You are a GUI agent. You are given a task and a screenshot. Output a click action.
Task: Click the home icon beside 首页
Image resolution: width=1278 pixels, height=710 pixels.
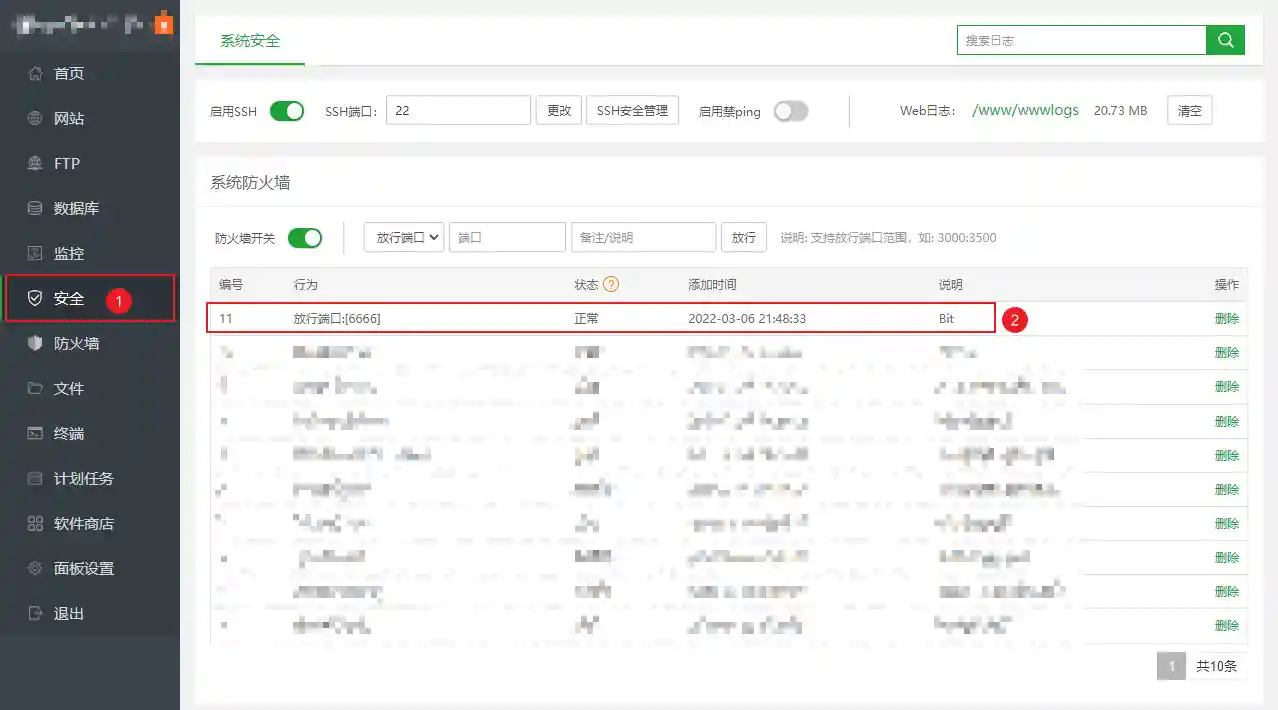[36, 73]
